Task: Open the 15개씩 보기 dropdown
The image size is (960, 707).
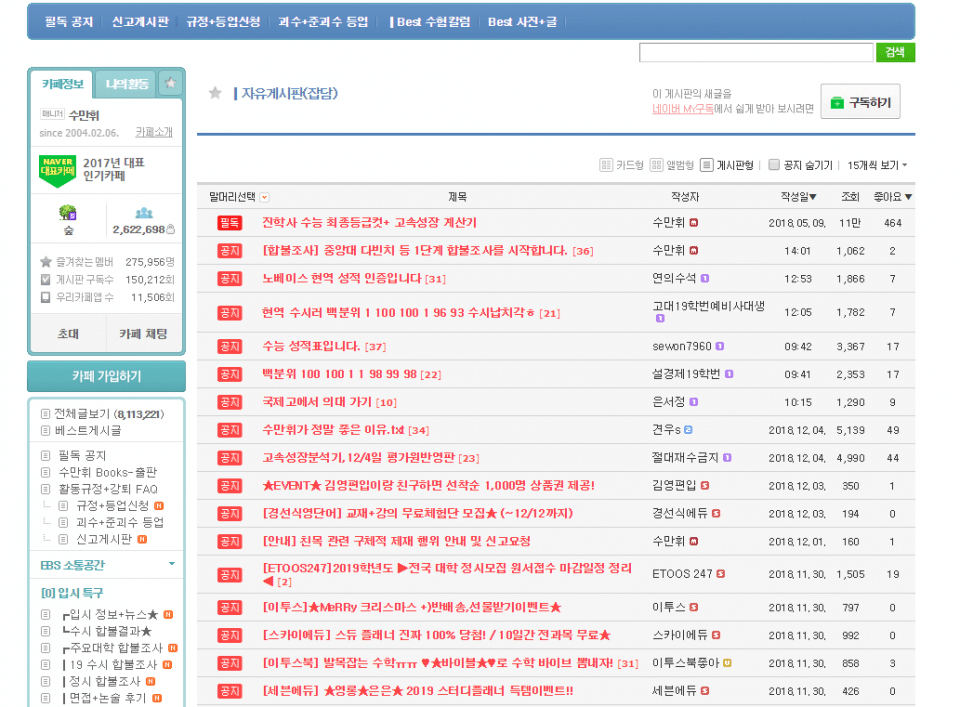Action: tap(877, 165)
